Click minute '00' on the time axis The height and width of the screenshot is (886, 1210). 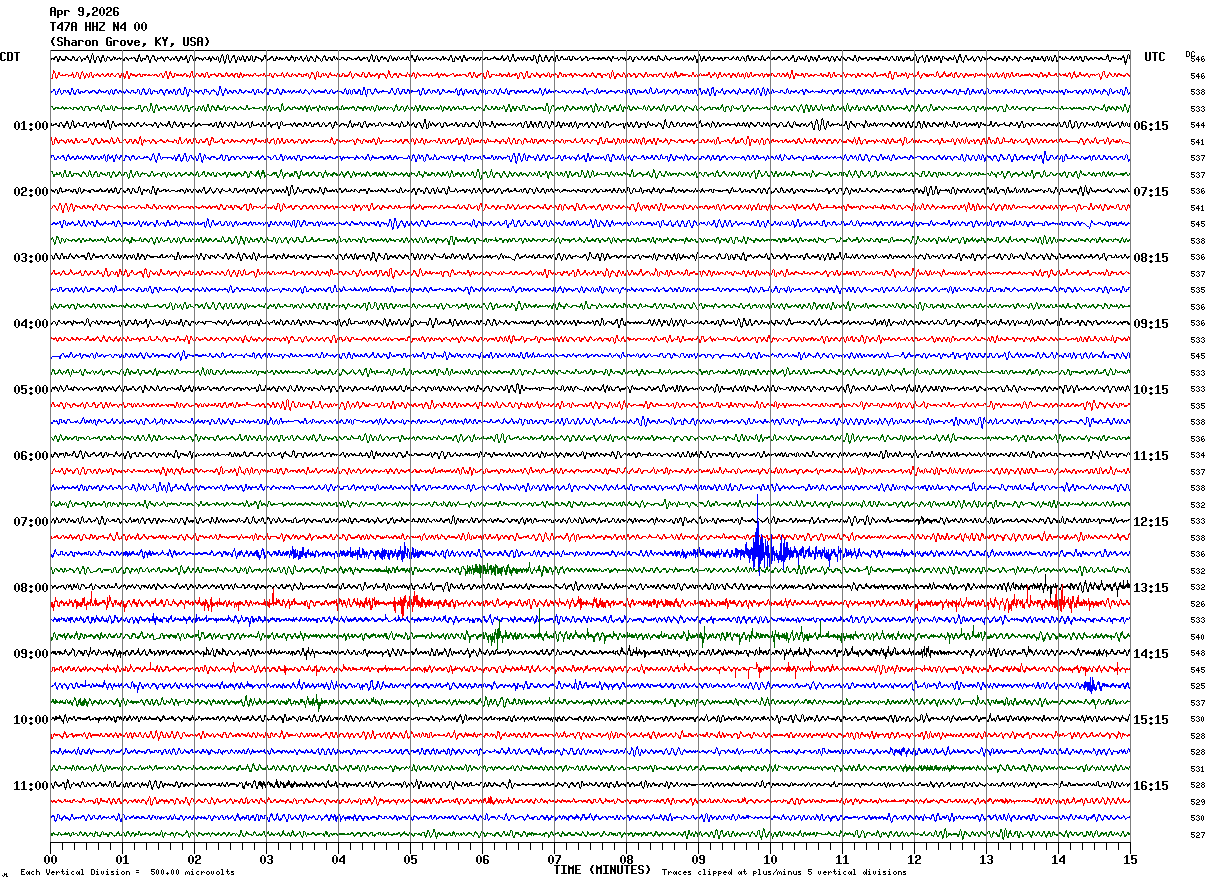tap(50, 859)
